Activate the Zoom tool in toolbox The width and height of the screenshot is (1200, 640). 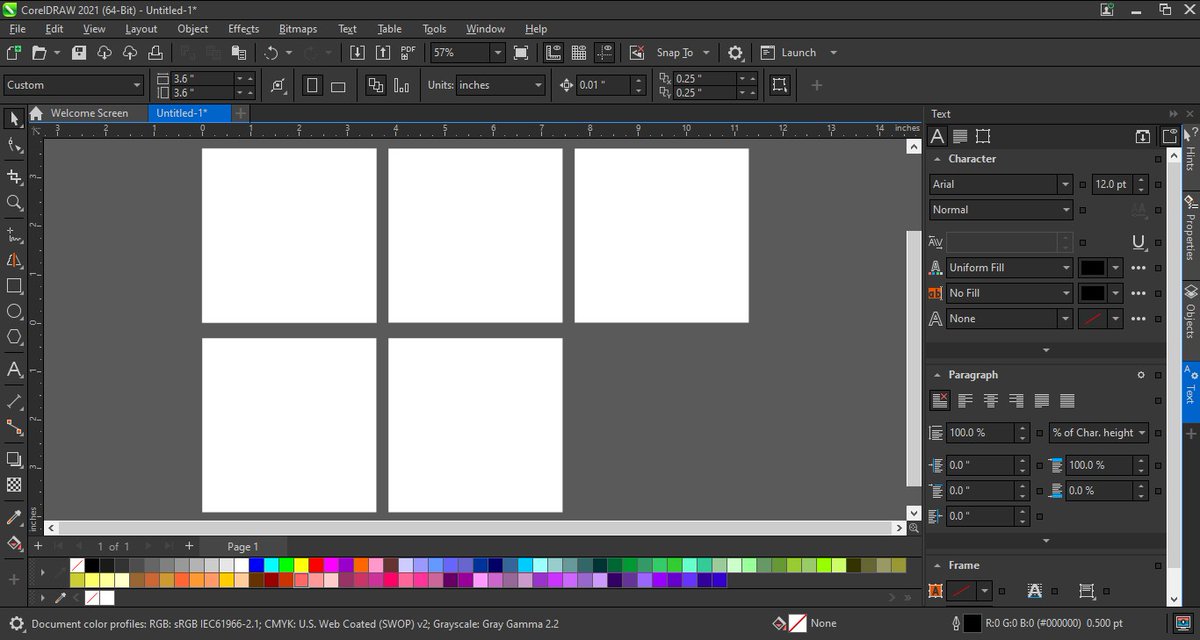(x=14, y=203)
